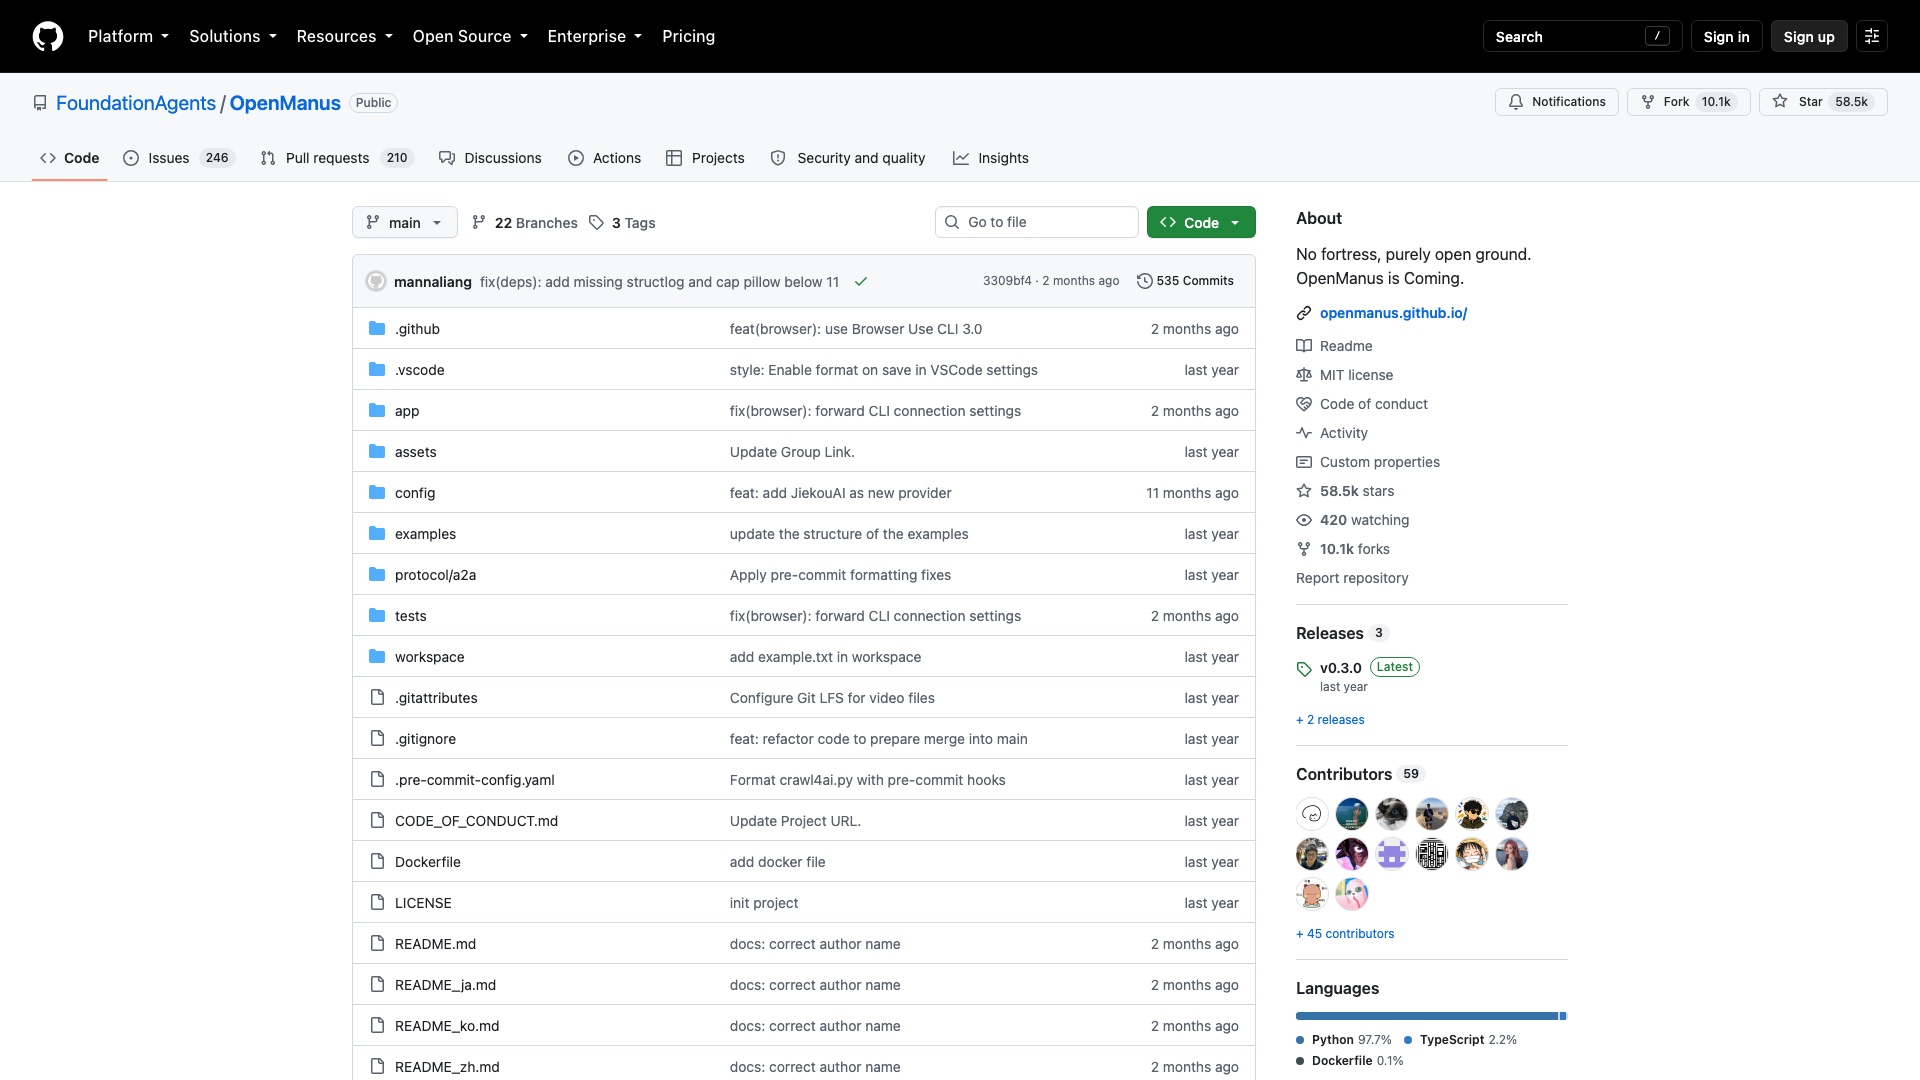Open the Actions tab
The width and height of the screenshot is (1920, 1080).
click(x=604, y=158)
